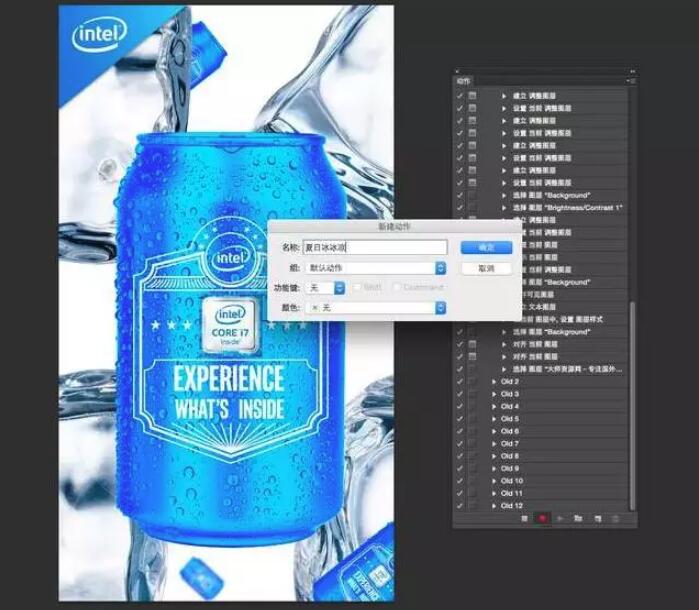This screenshot has height=610, width=699.
Task: Open the Actions panel flyout menu icon
Action: tap(631, 81)
